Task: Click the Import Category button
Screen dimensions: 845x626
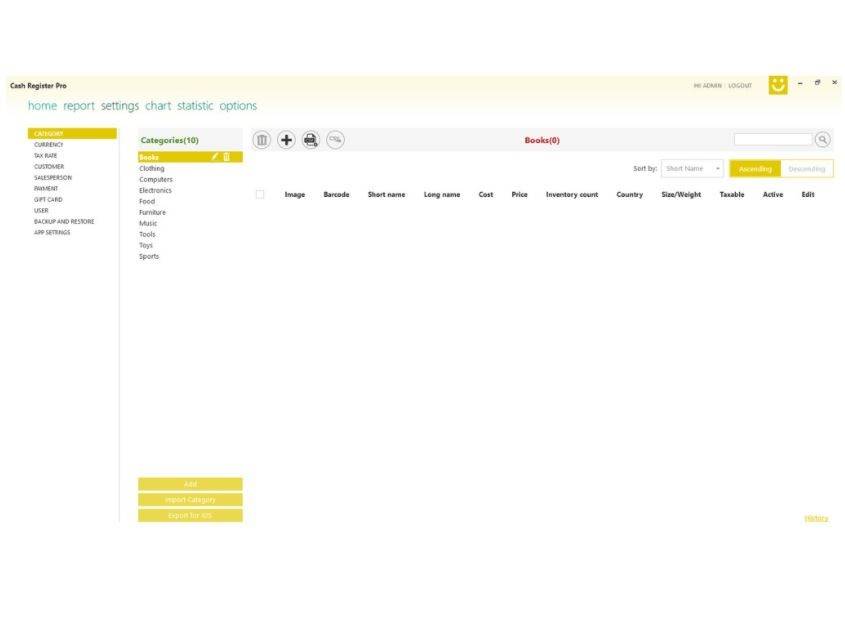Action: 190,498
